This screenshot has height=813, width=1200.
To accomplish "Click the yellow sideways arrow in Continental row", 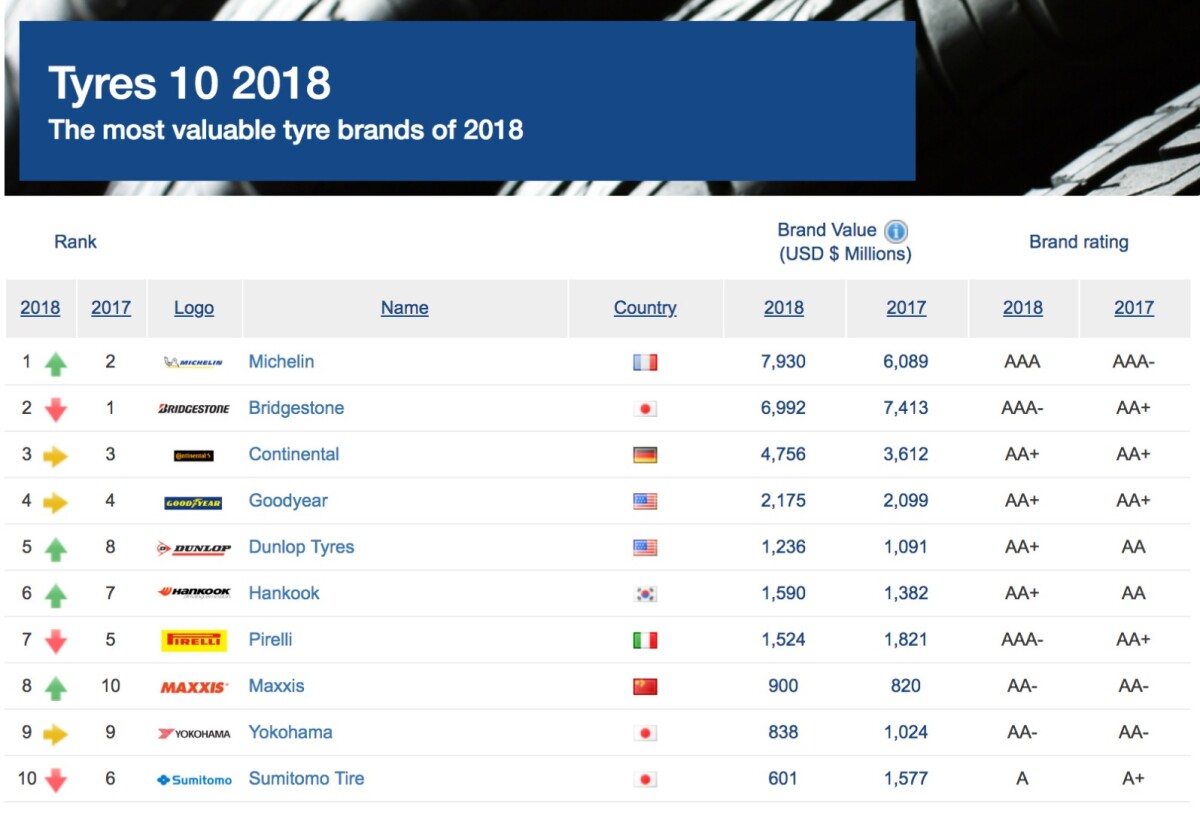I will click(x=56, y=456).
